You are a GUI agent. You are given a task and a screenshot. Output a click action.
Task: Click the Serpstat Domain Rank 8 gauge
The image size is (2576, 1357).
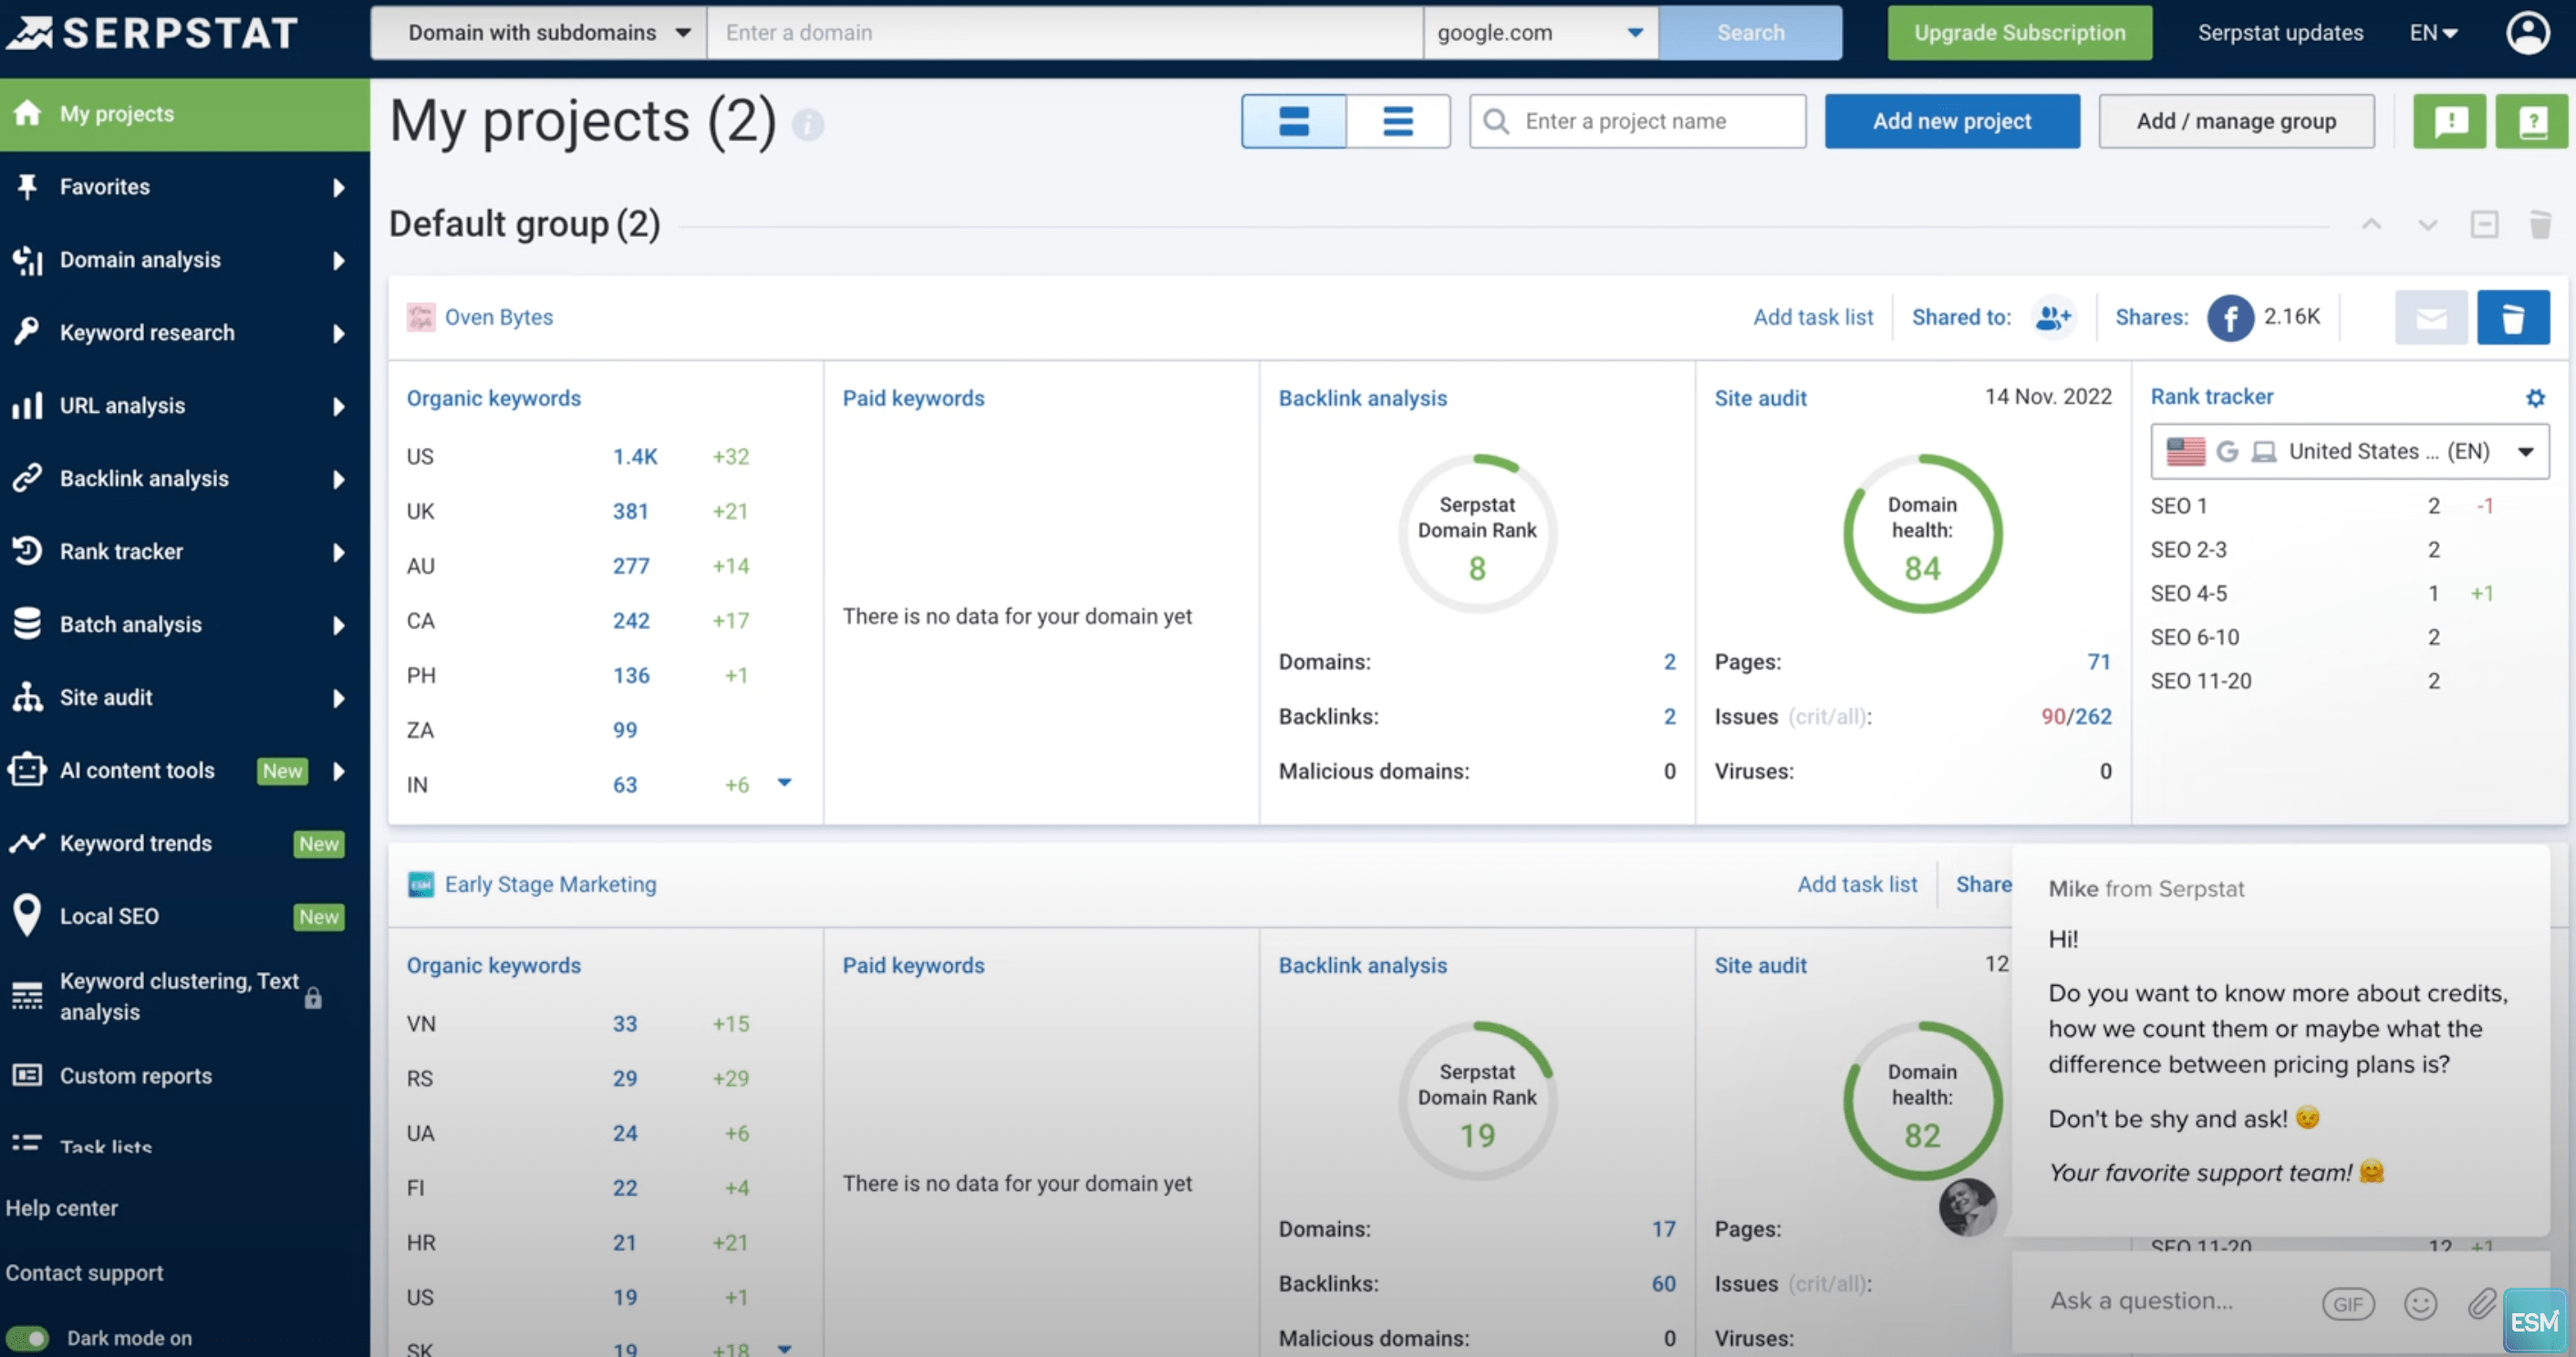(1477, 534)
